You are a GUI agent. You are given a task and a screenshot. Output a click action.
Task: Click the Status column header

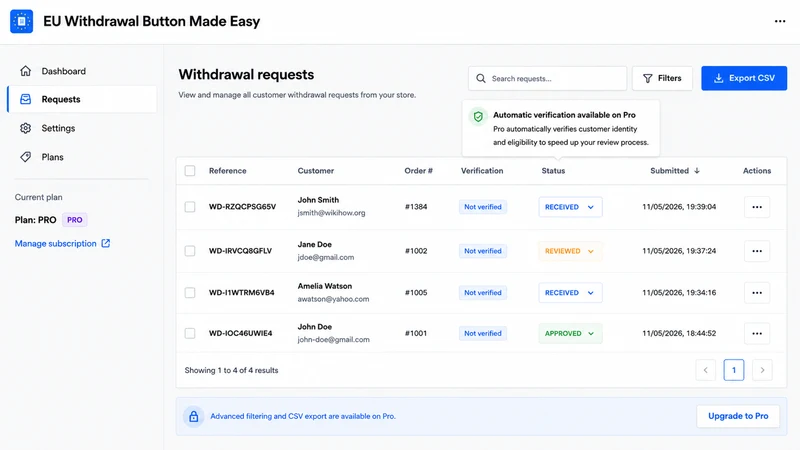[x=553, y=171]
